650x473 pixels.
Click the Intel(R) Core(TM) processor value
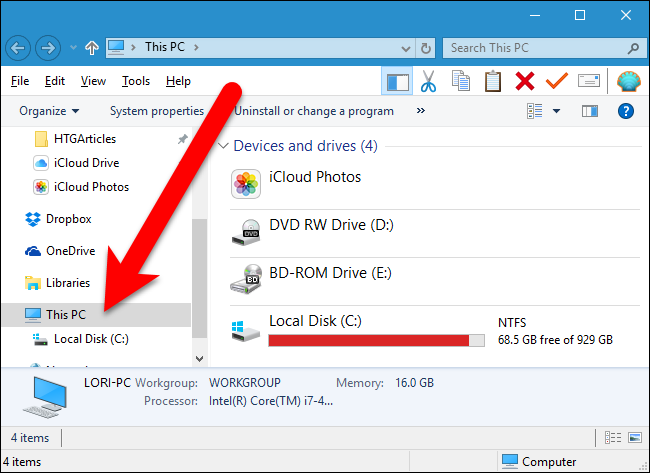pyautogui.click(x=271, y=401)
